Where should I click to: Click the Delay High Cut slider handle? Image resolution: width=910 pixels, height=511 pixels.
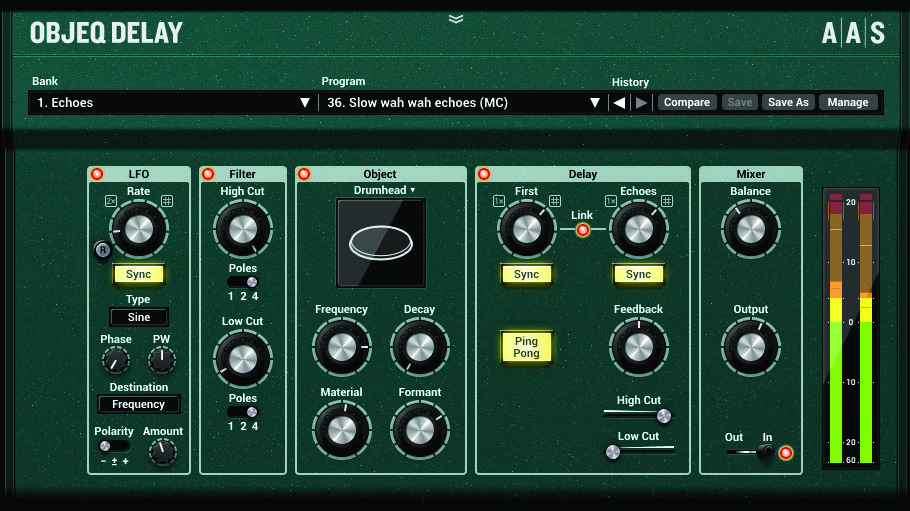664,416
